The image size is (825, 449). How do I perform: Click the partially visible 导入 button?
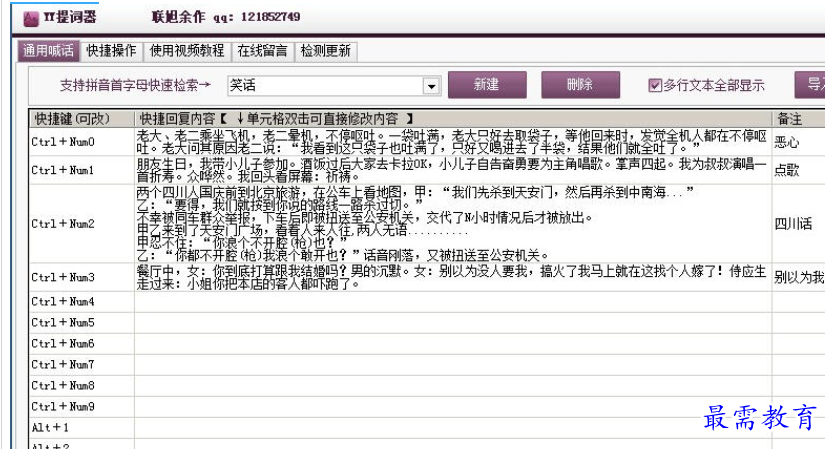(x=810, y=85)
